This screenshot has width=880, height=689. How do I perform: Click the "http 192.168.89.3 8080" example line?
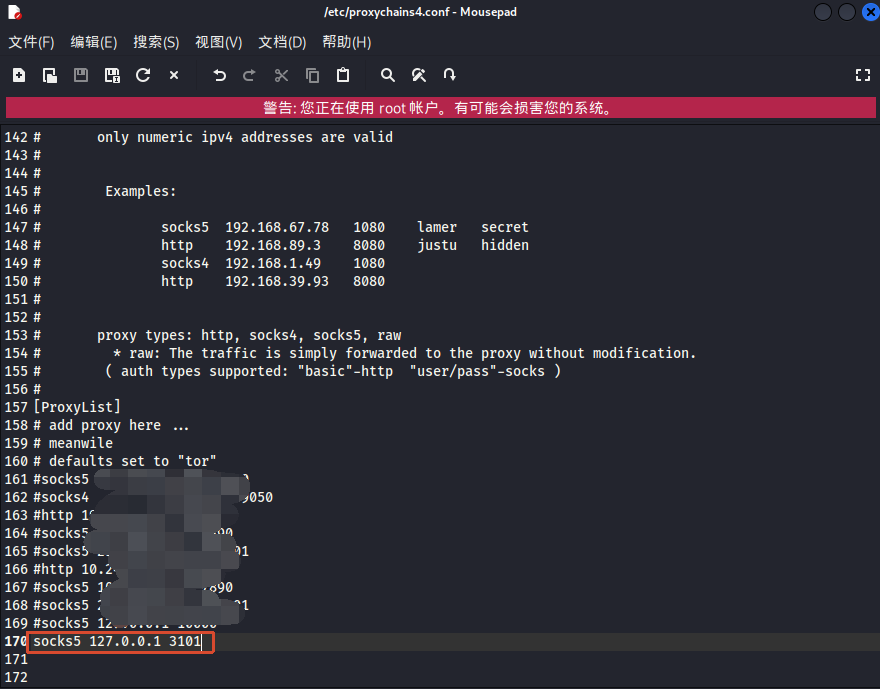pyautogui.click(x=273, y=245)
